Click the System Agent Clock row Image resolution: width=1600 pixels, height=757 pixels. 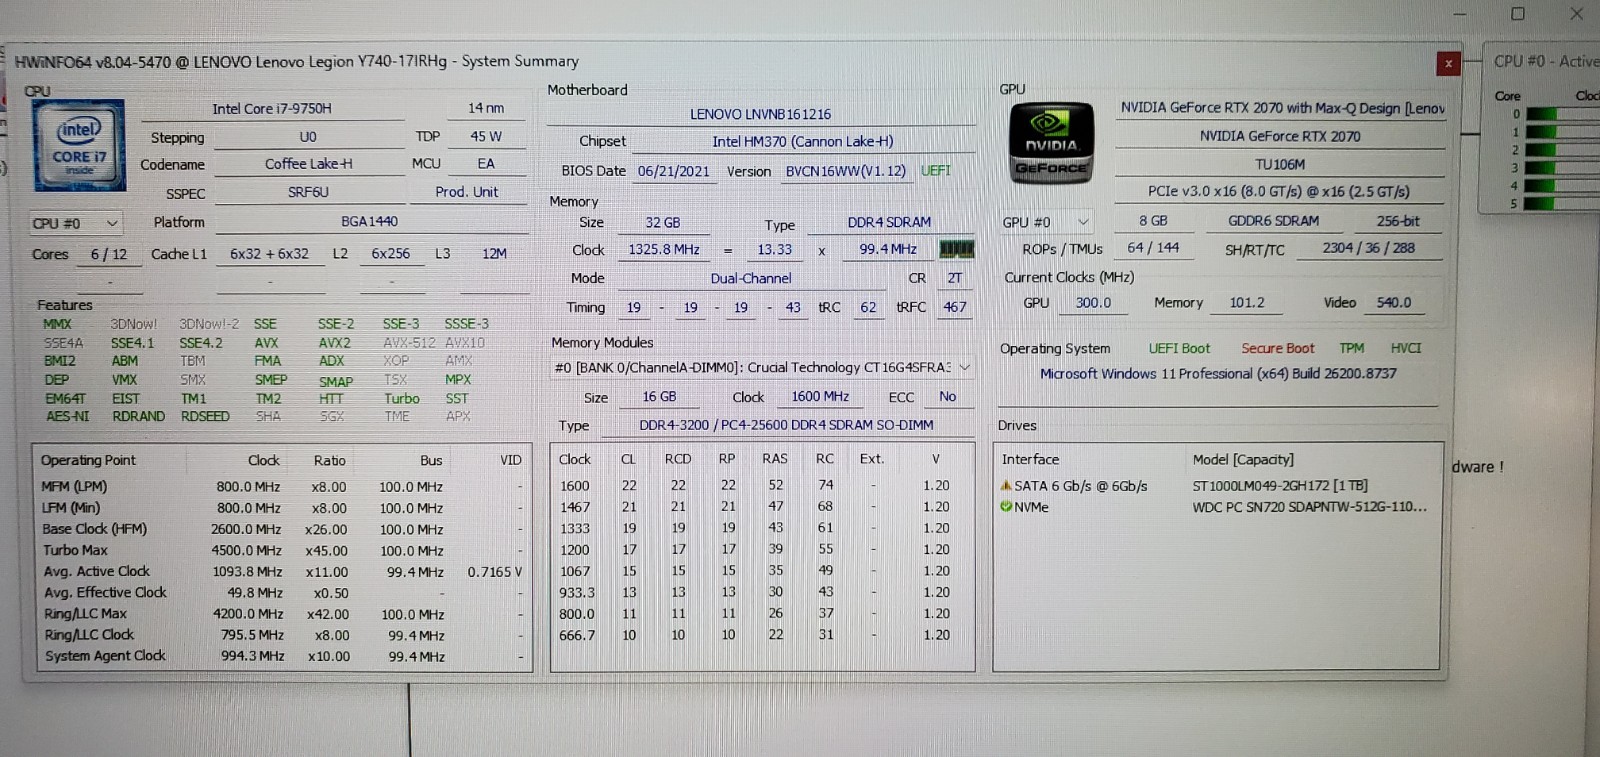282,656
